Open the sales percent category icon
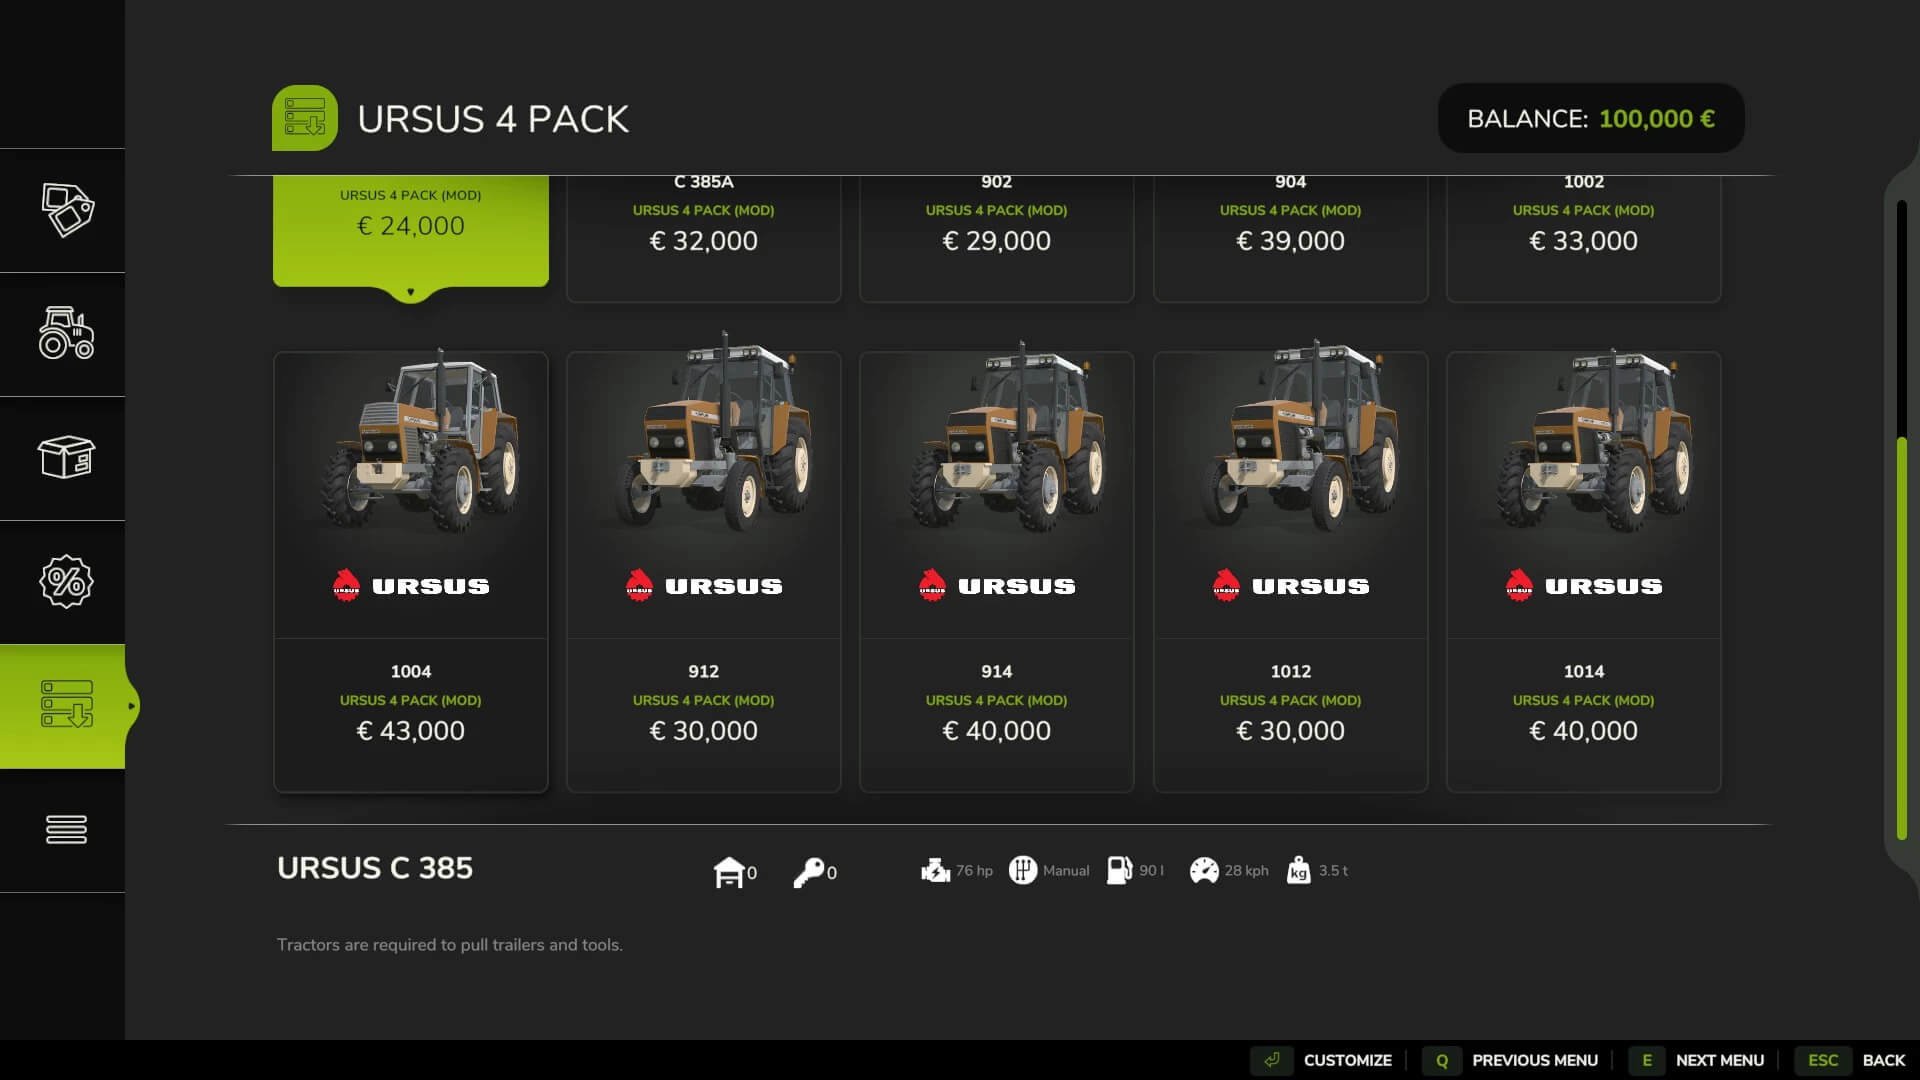This screenshot has height=1080, width=1920. tap(66, 582)
